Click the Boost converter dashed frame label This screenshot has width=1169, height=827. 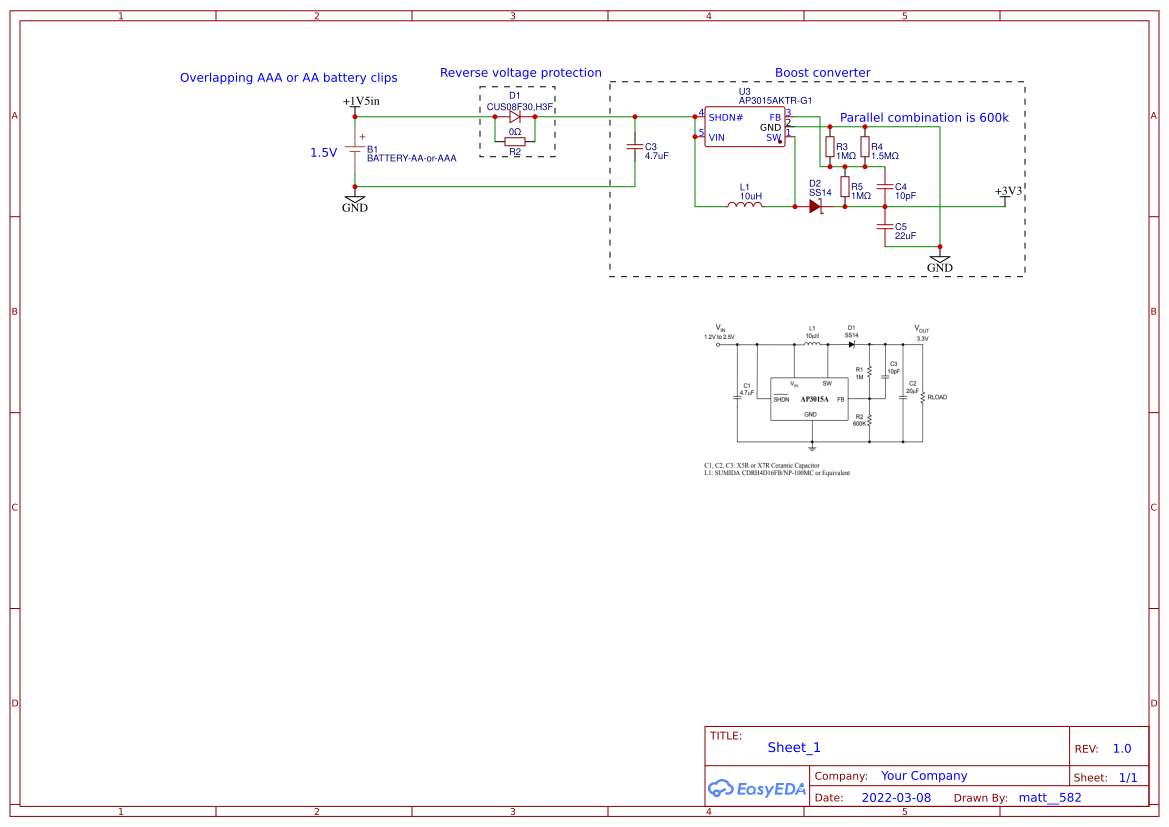823,72
